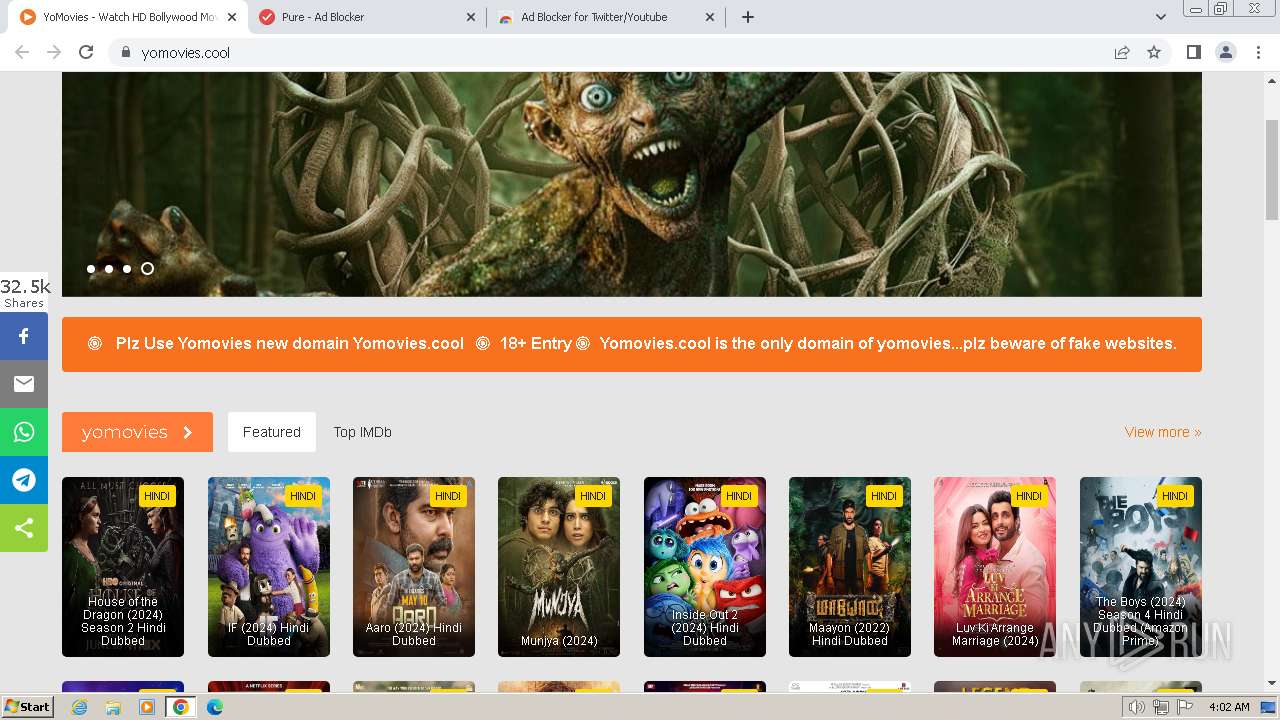The height and width of the screenshot is (720, 1280).
Task: Open Windows Media Player taskbar icon
Action: tap(147, 707)
